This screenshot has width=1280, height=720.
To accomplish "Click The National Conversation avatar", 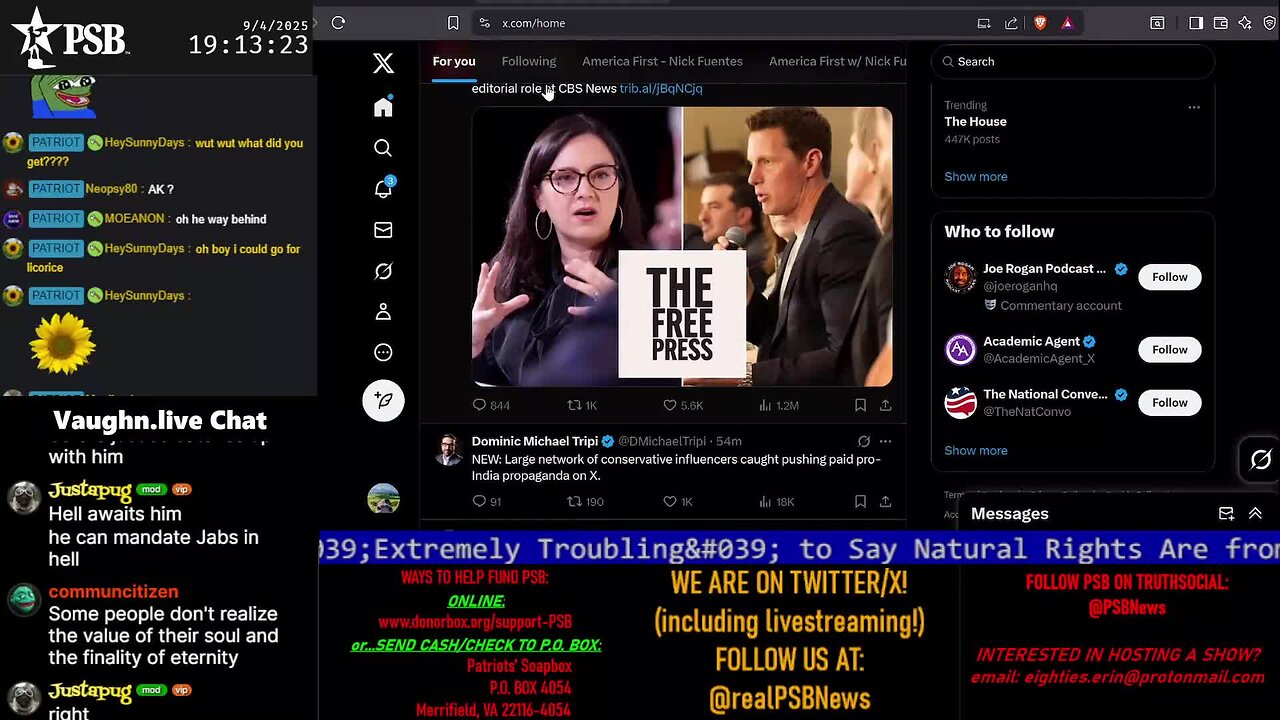I will point(960,402).
